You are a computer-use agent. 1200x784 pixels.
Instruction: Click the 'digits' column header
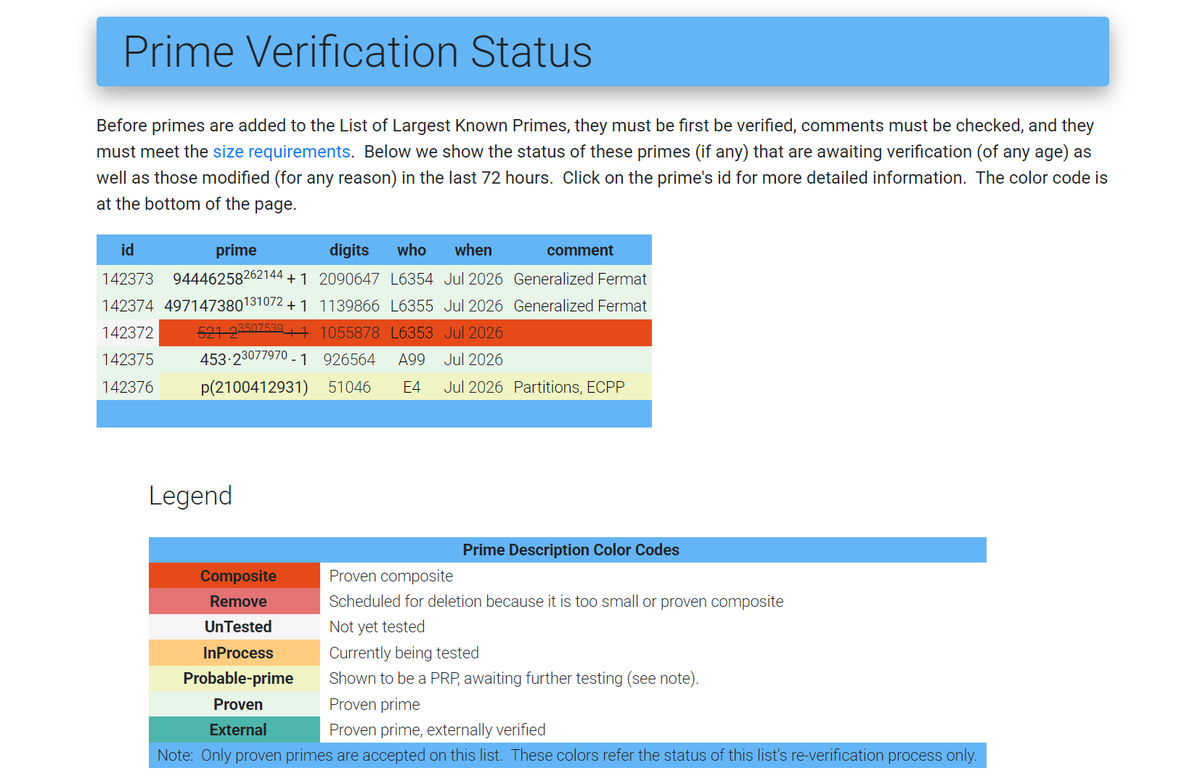[349, 250]
